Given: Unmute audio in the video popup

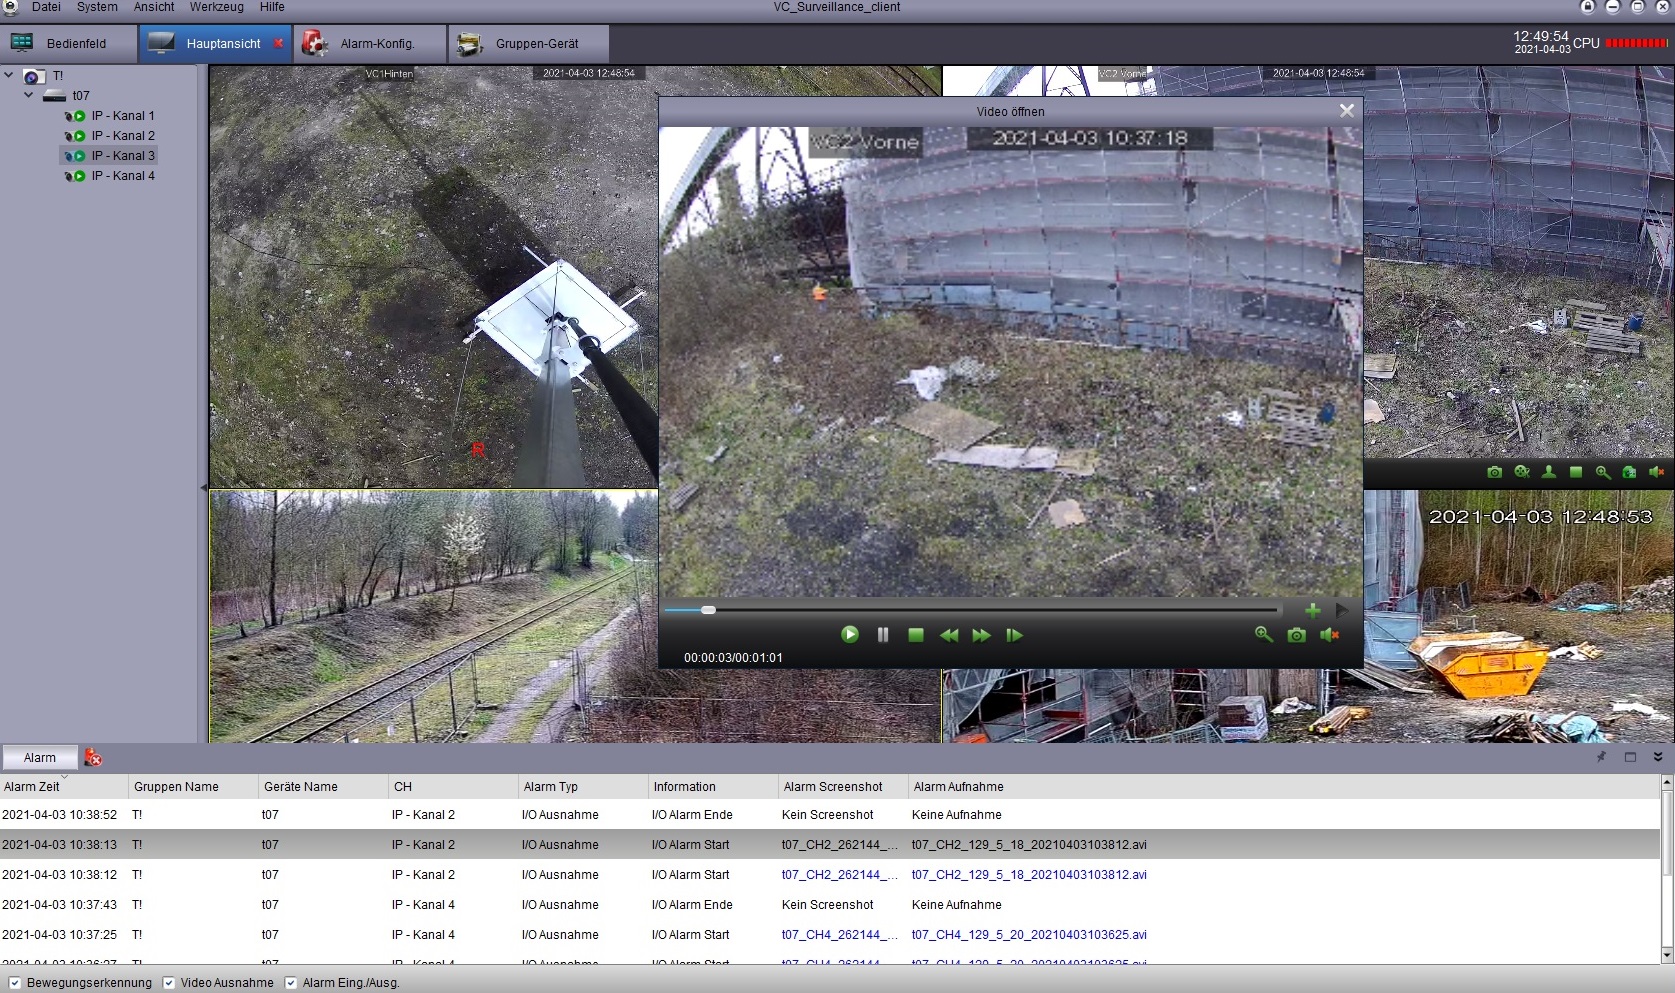Looking at the screenshot, I should point(1329,635).
